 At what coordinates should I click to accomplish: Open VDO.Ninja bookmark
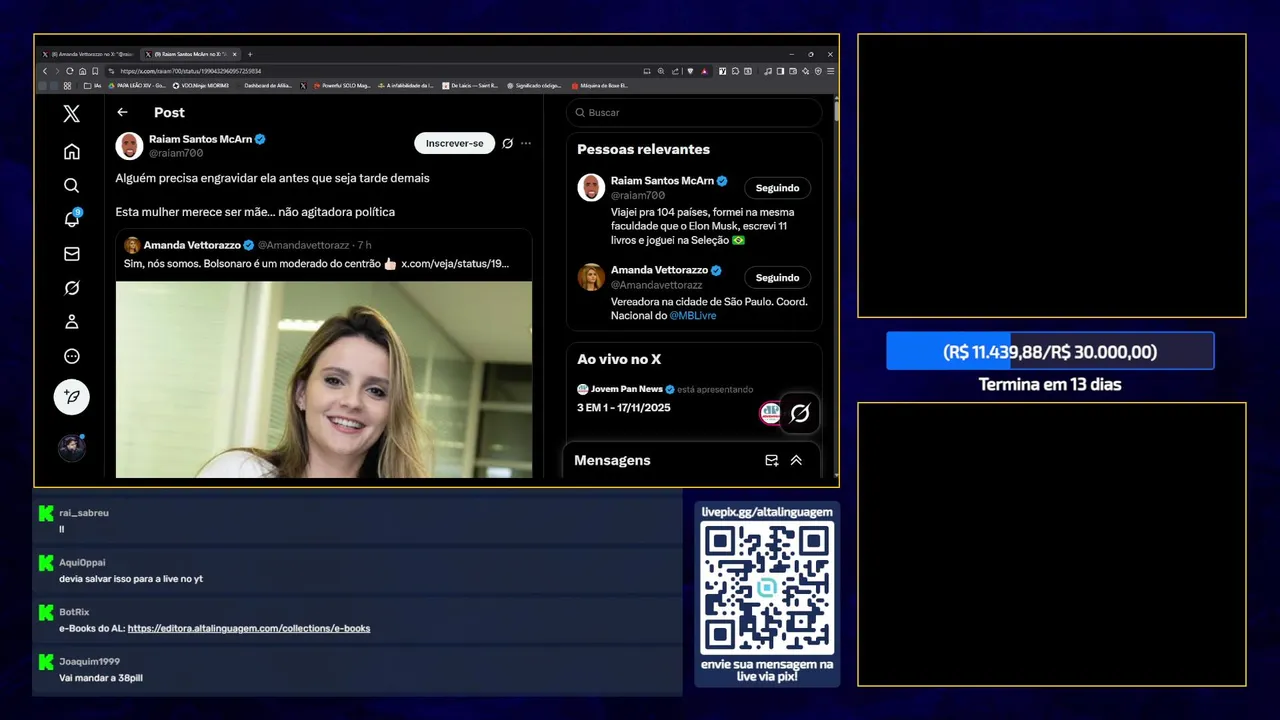tap(201, 85)
